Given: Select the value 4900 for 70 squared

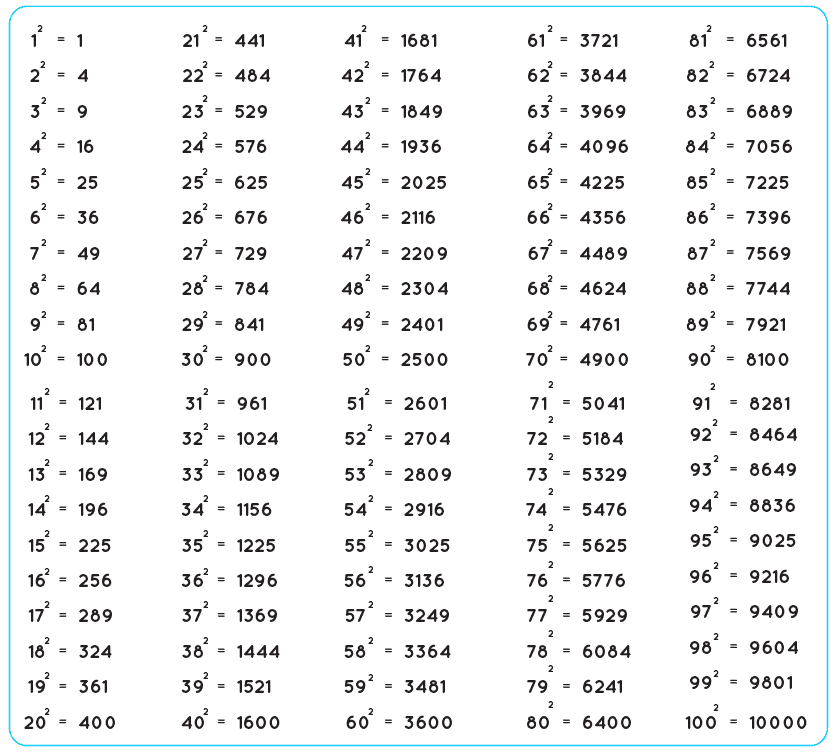Looking at the screenshot, I should click(604, 360).
